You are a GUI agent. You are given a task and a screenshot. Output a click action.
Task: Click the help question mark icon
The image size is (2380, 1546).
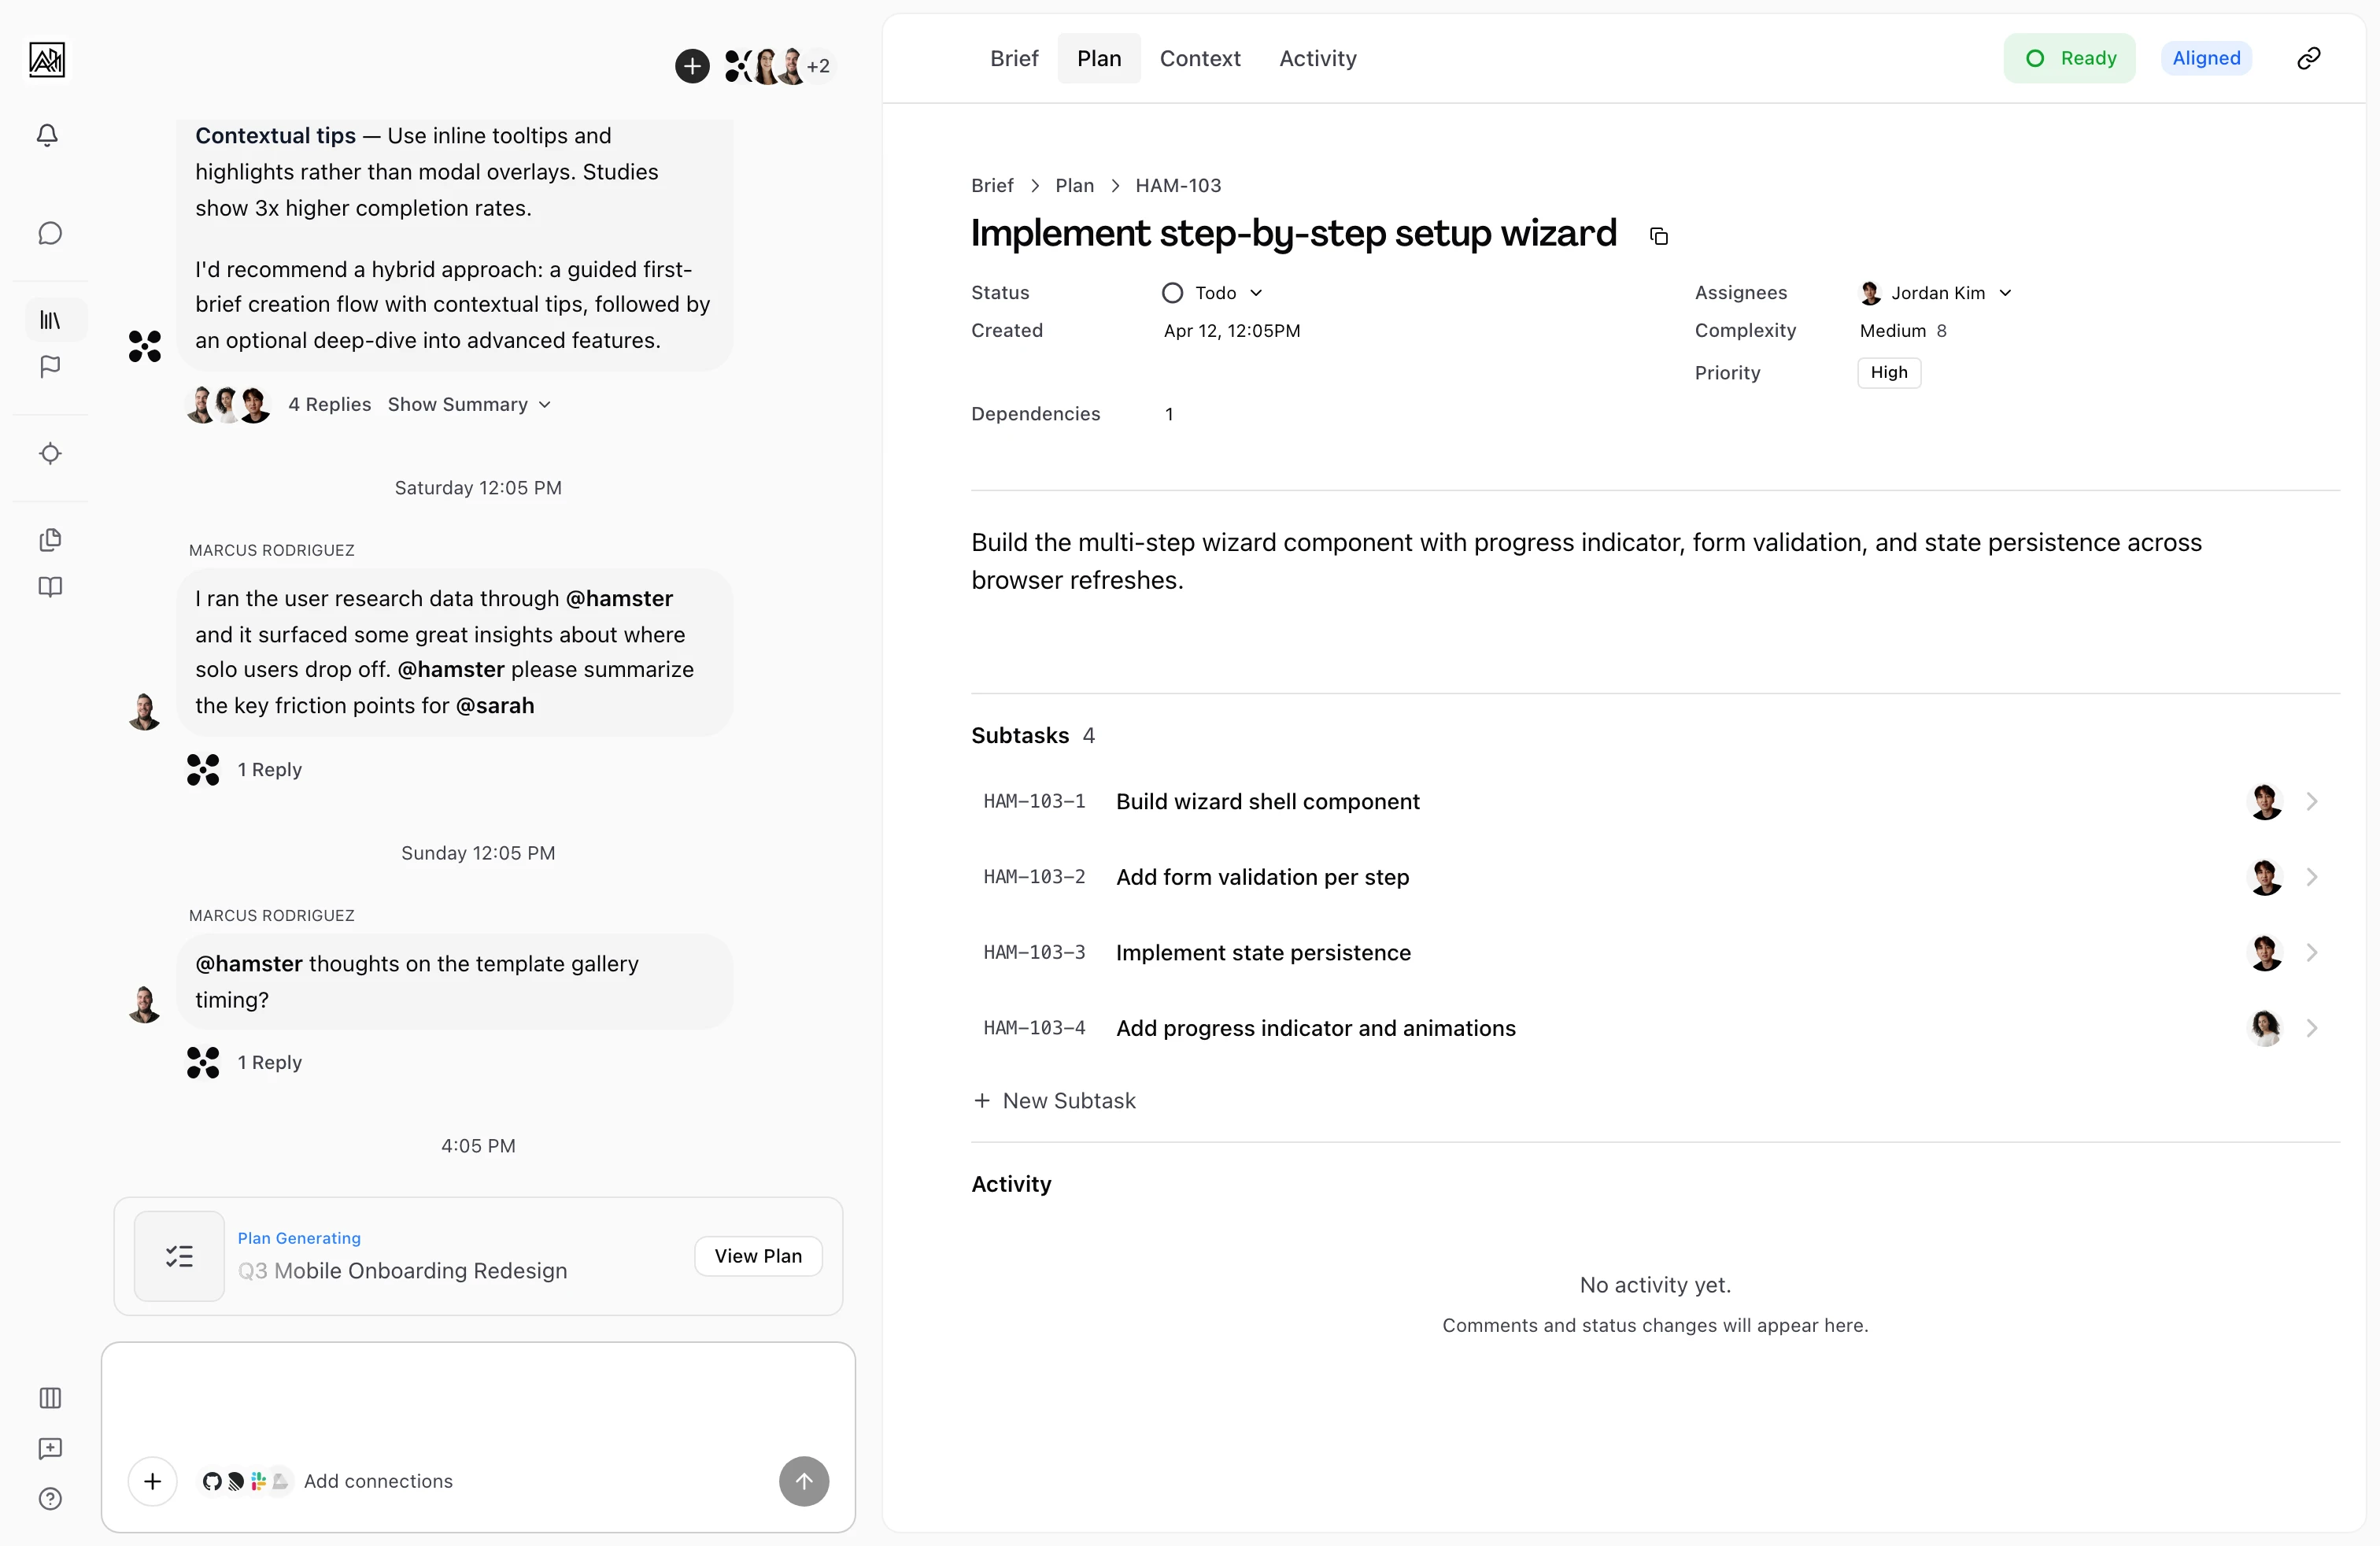tap(50, 1498)
